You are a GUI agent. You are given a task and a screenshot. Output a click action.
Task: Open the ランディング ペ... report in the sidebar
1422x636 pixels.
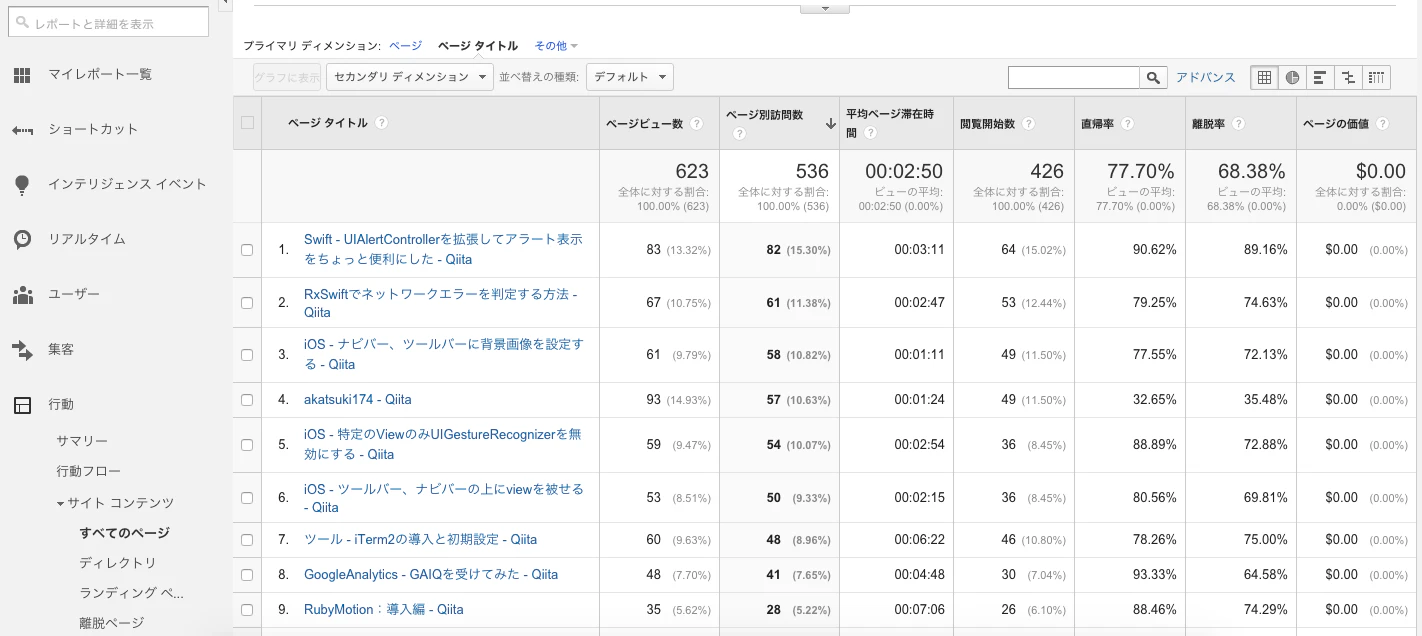coord(132,593)
